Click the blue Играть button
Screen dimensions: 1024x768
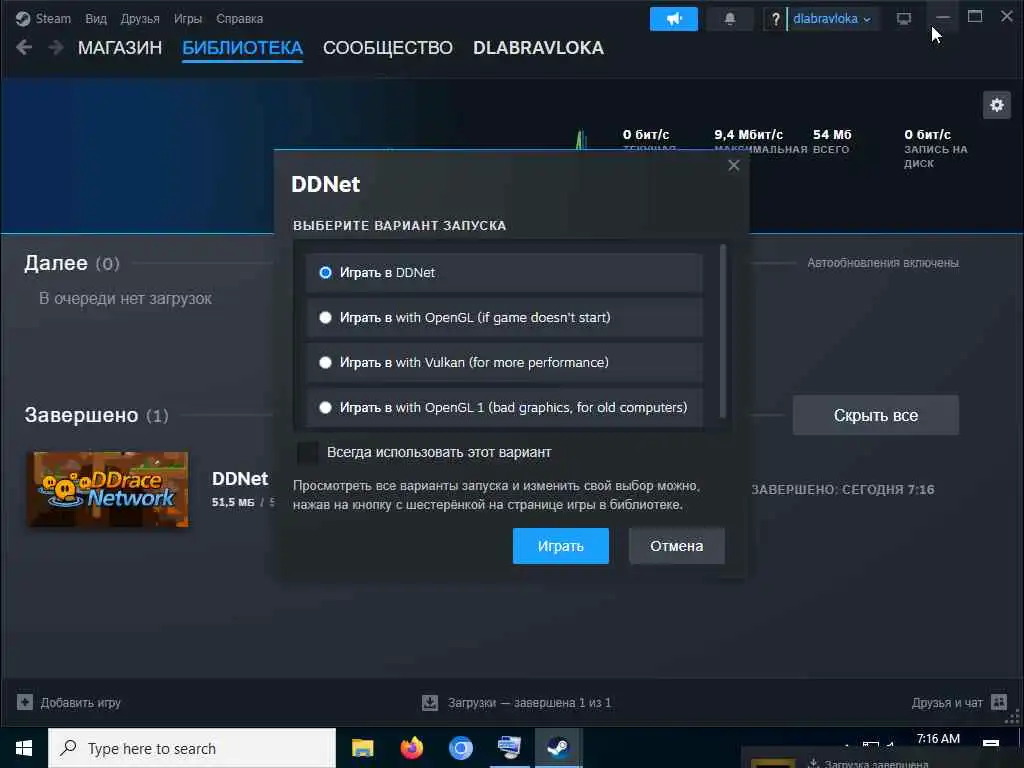tap(560, 546)
